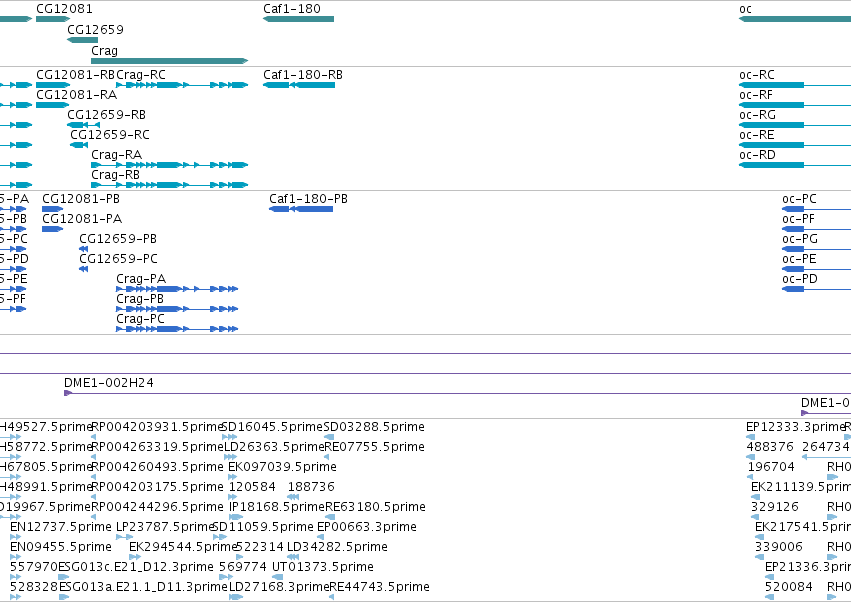Click the CG12081-PA protein feature
The height and width of the screenshot is (602, 851).
(x=53, y=229)
